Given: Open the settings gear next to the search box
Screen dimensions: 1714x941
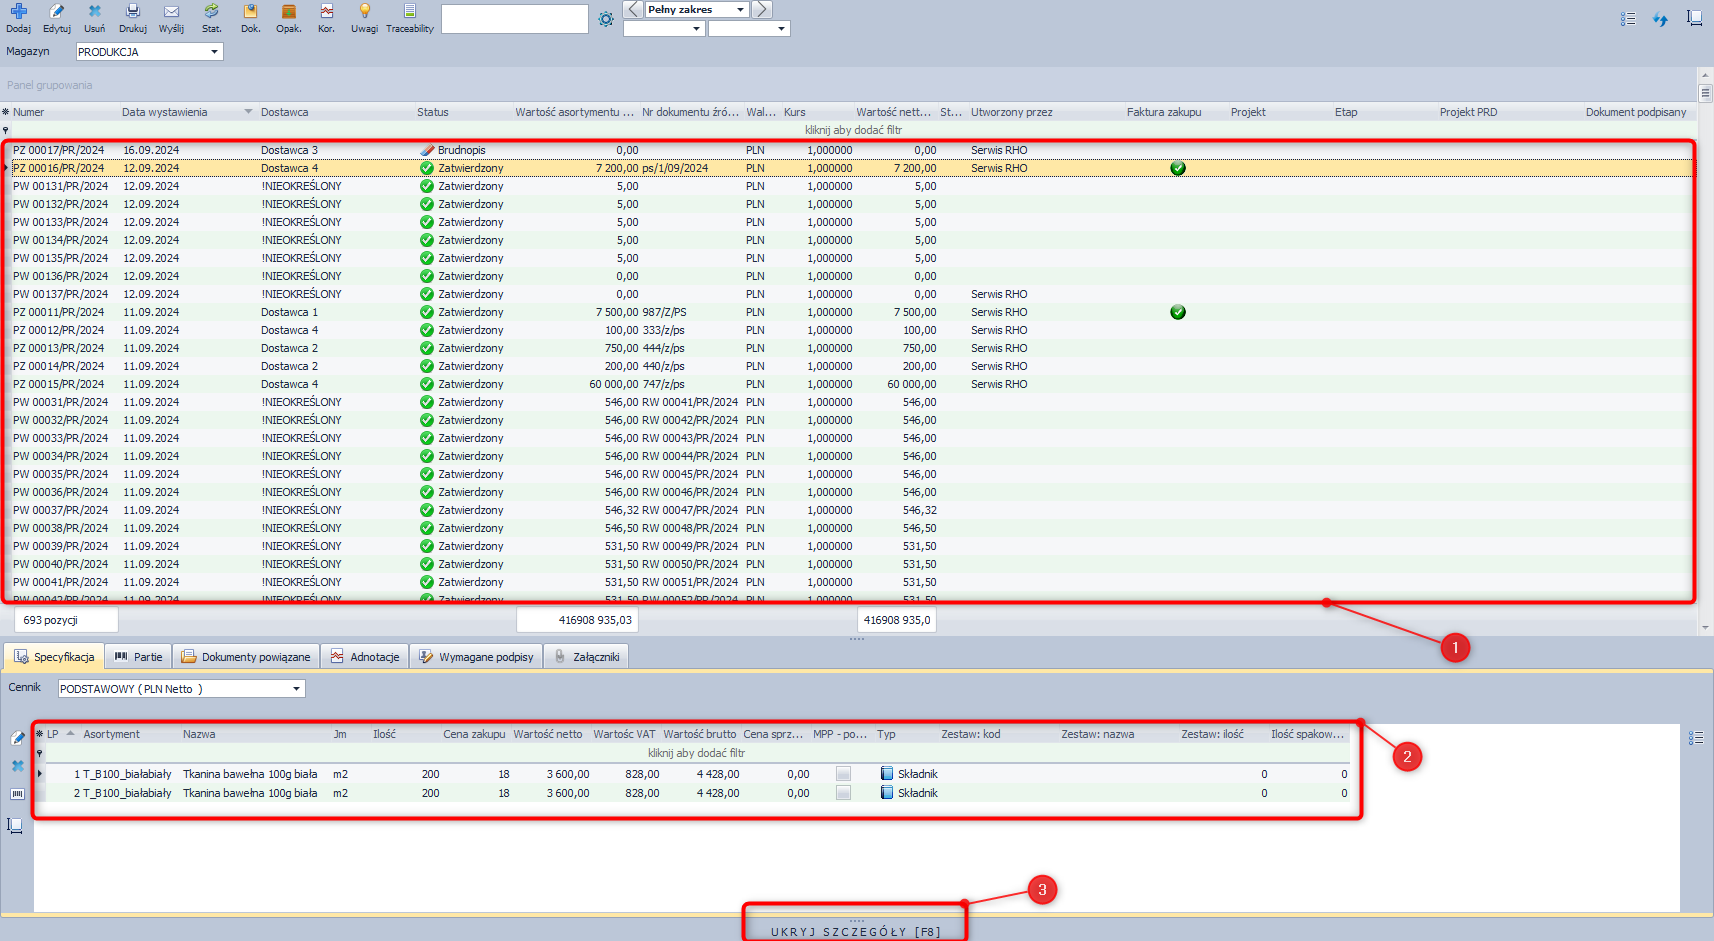Looking at the screenshot, I should point(606,19).
